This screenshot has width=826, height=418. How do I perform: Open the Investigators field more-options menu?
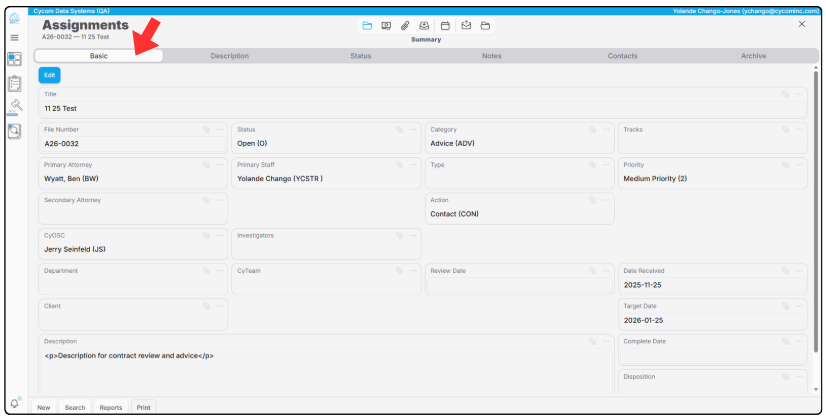click(413, 235)
